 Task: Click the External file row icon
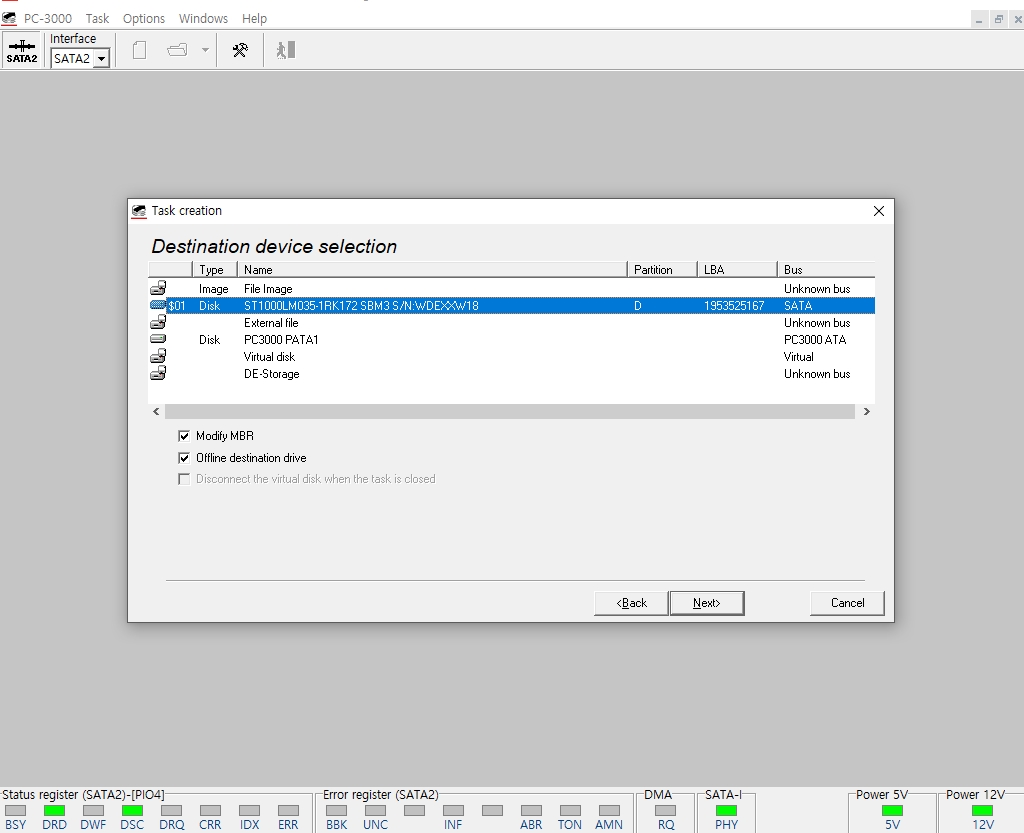tap(158, 322)
